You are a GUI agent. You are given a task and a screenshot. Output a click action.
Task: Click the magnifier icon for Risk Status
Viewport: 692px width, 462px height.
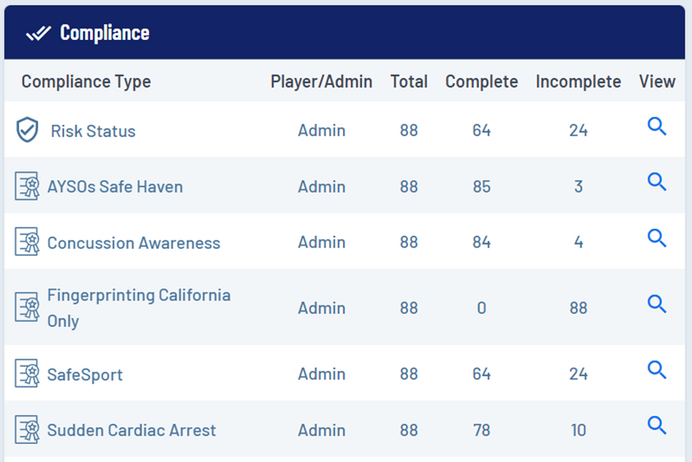pyautogui.click(x=657, y=126)
